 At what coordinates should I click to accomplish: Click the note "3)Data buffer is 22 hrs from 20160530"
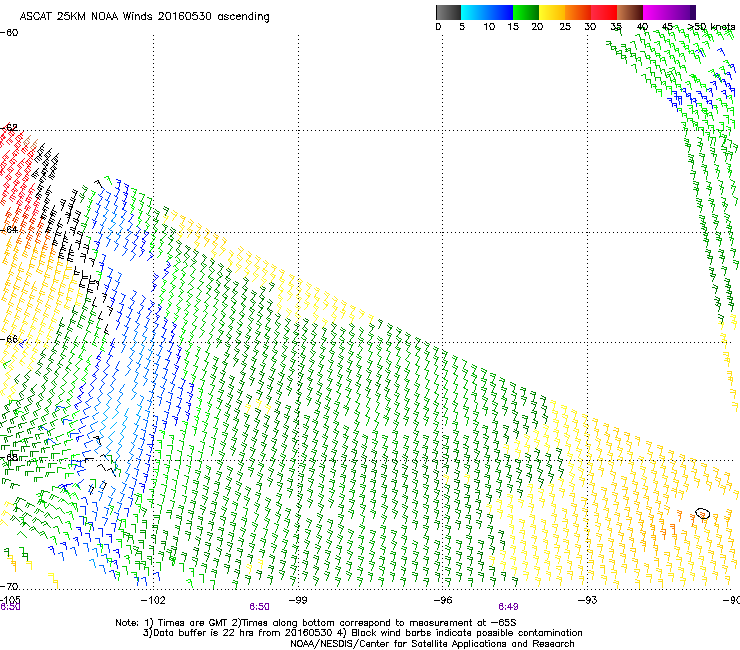click(x=237, y=633)
